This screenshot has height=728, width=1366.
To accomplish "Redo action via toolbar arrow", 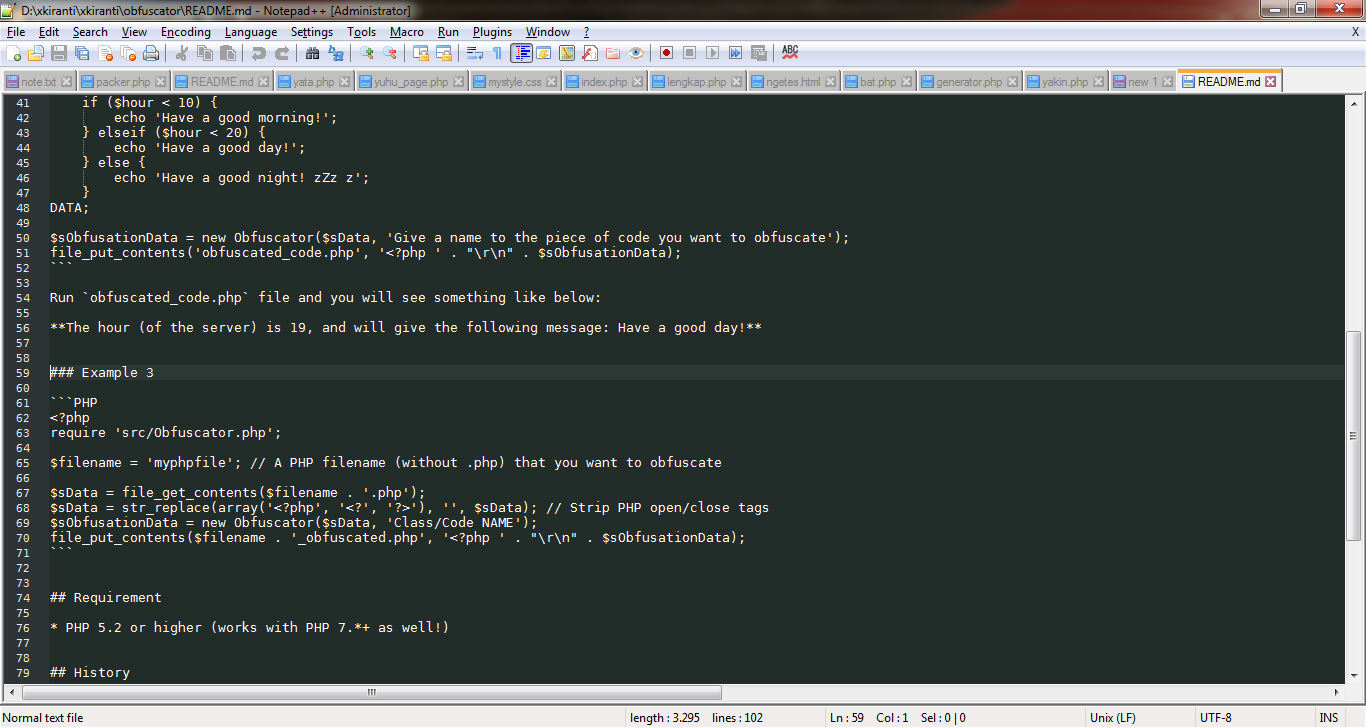I will point(282,53).
